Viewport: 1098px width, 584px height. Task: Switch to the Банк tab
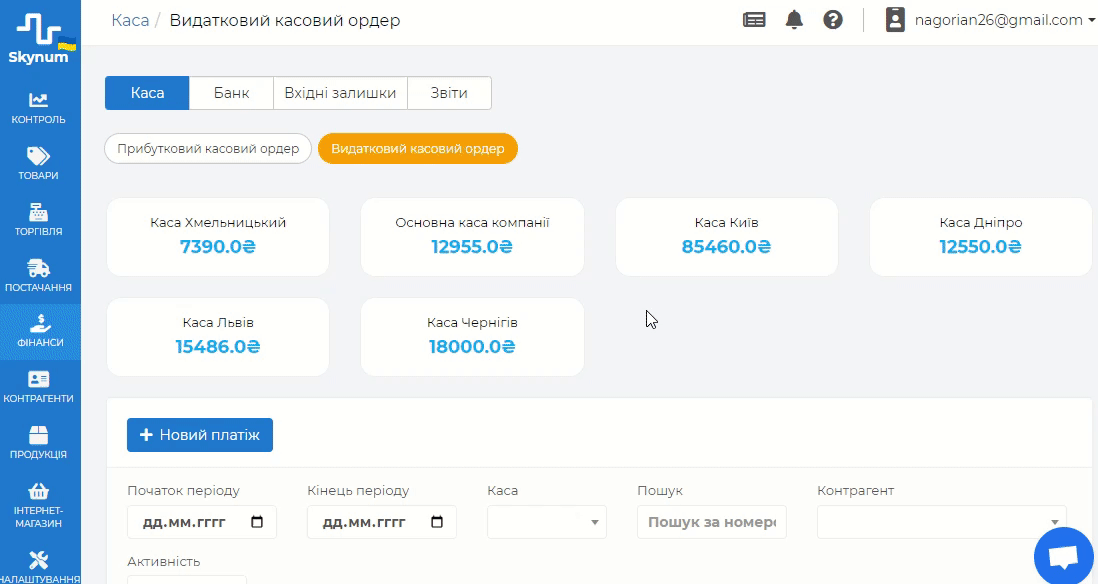pos(232,93)
